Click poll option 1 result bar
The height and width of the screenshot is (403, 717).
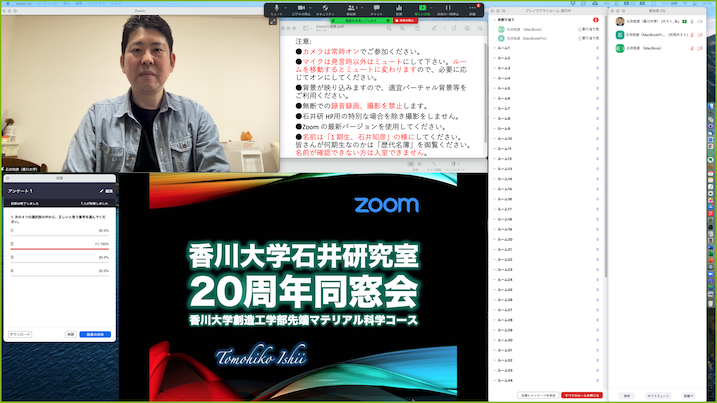(x=59, y=236)
